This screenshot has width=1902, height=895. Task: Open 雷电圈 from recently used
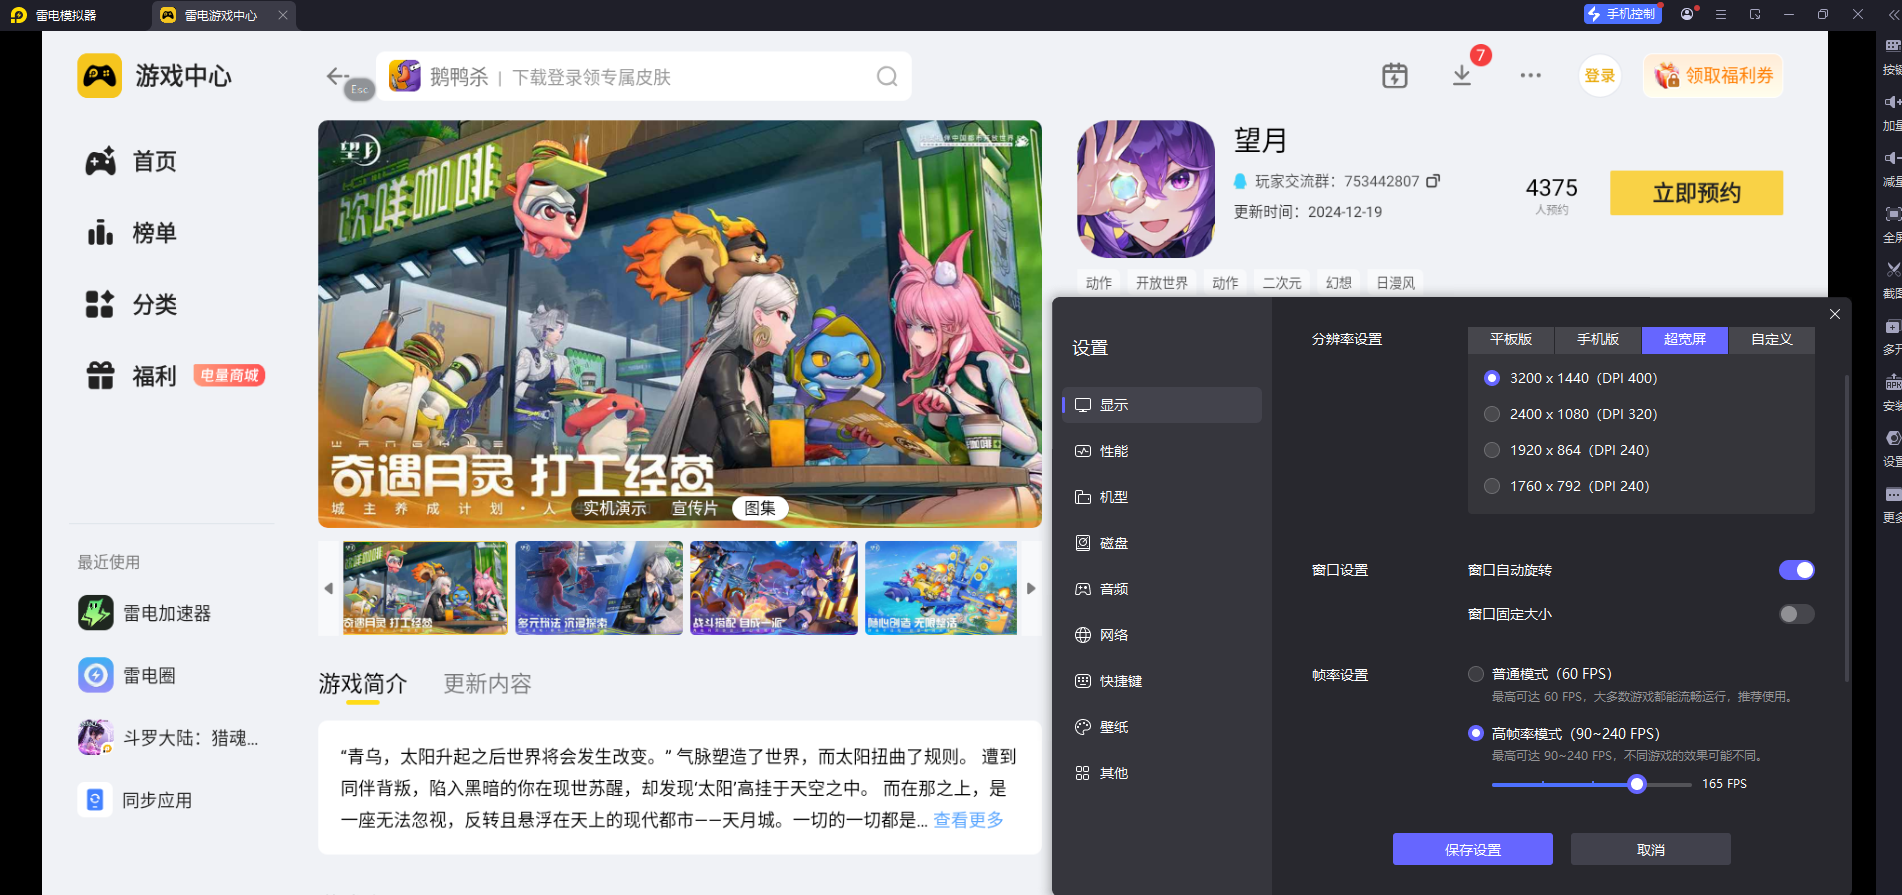tap(127, 675)
